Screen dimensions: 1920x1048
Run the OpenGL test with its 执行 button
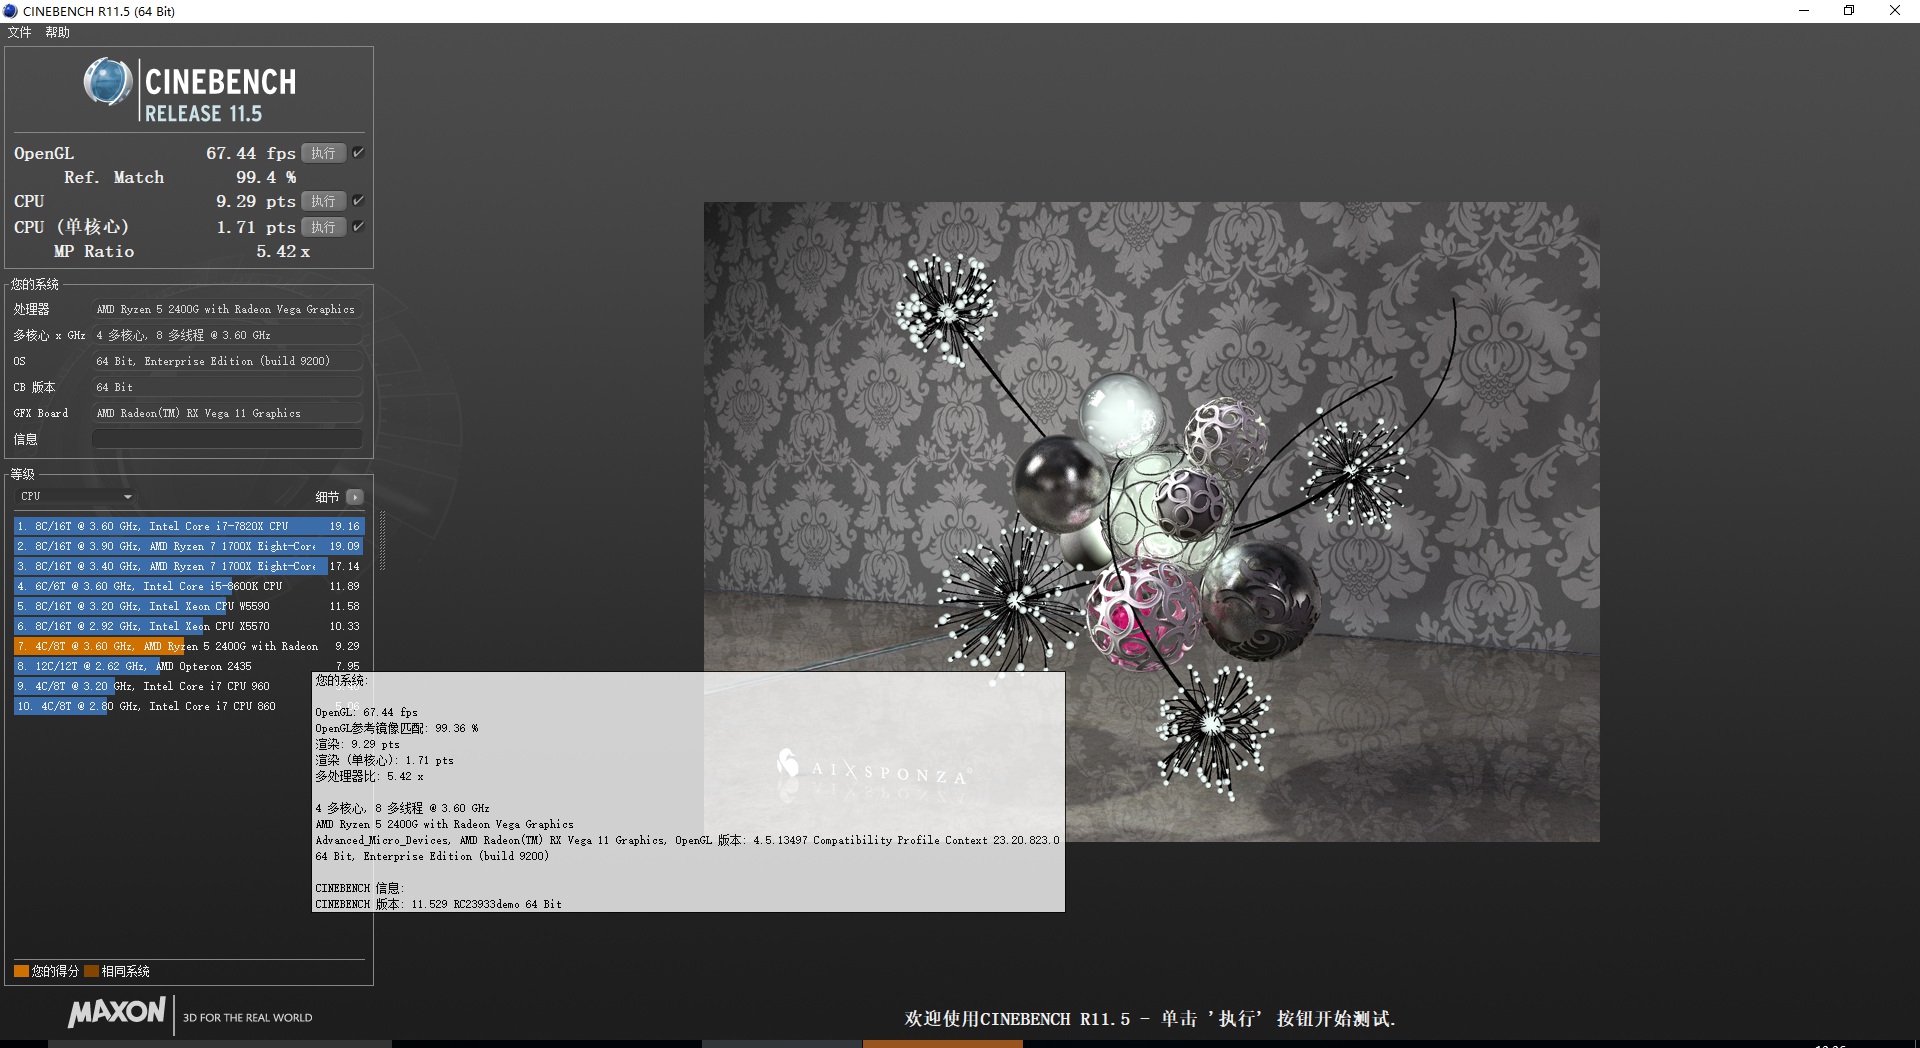323,152
